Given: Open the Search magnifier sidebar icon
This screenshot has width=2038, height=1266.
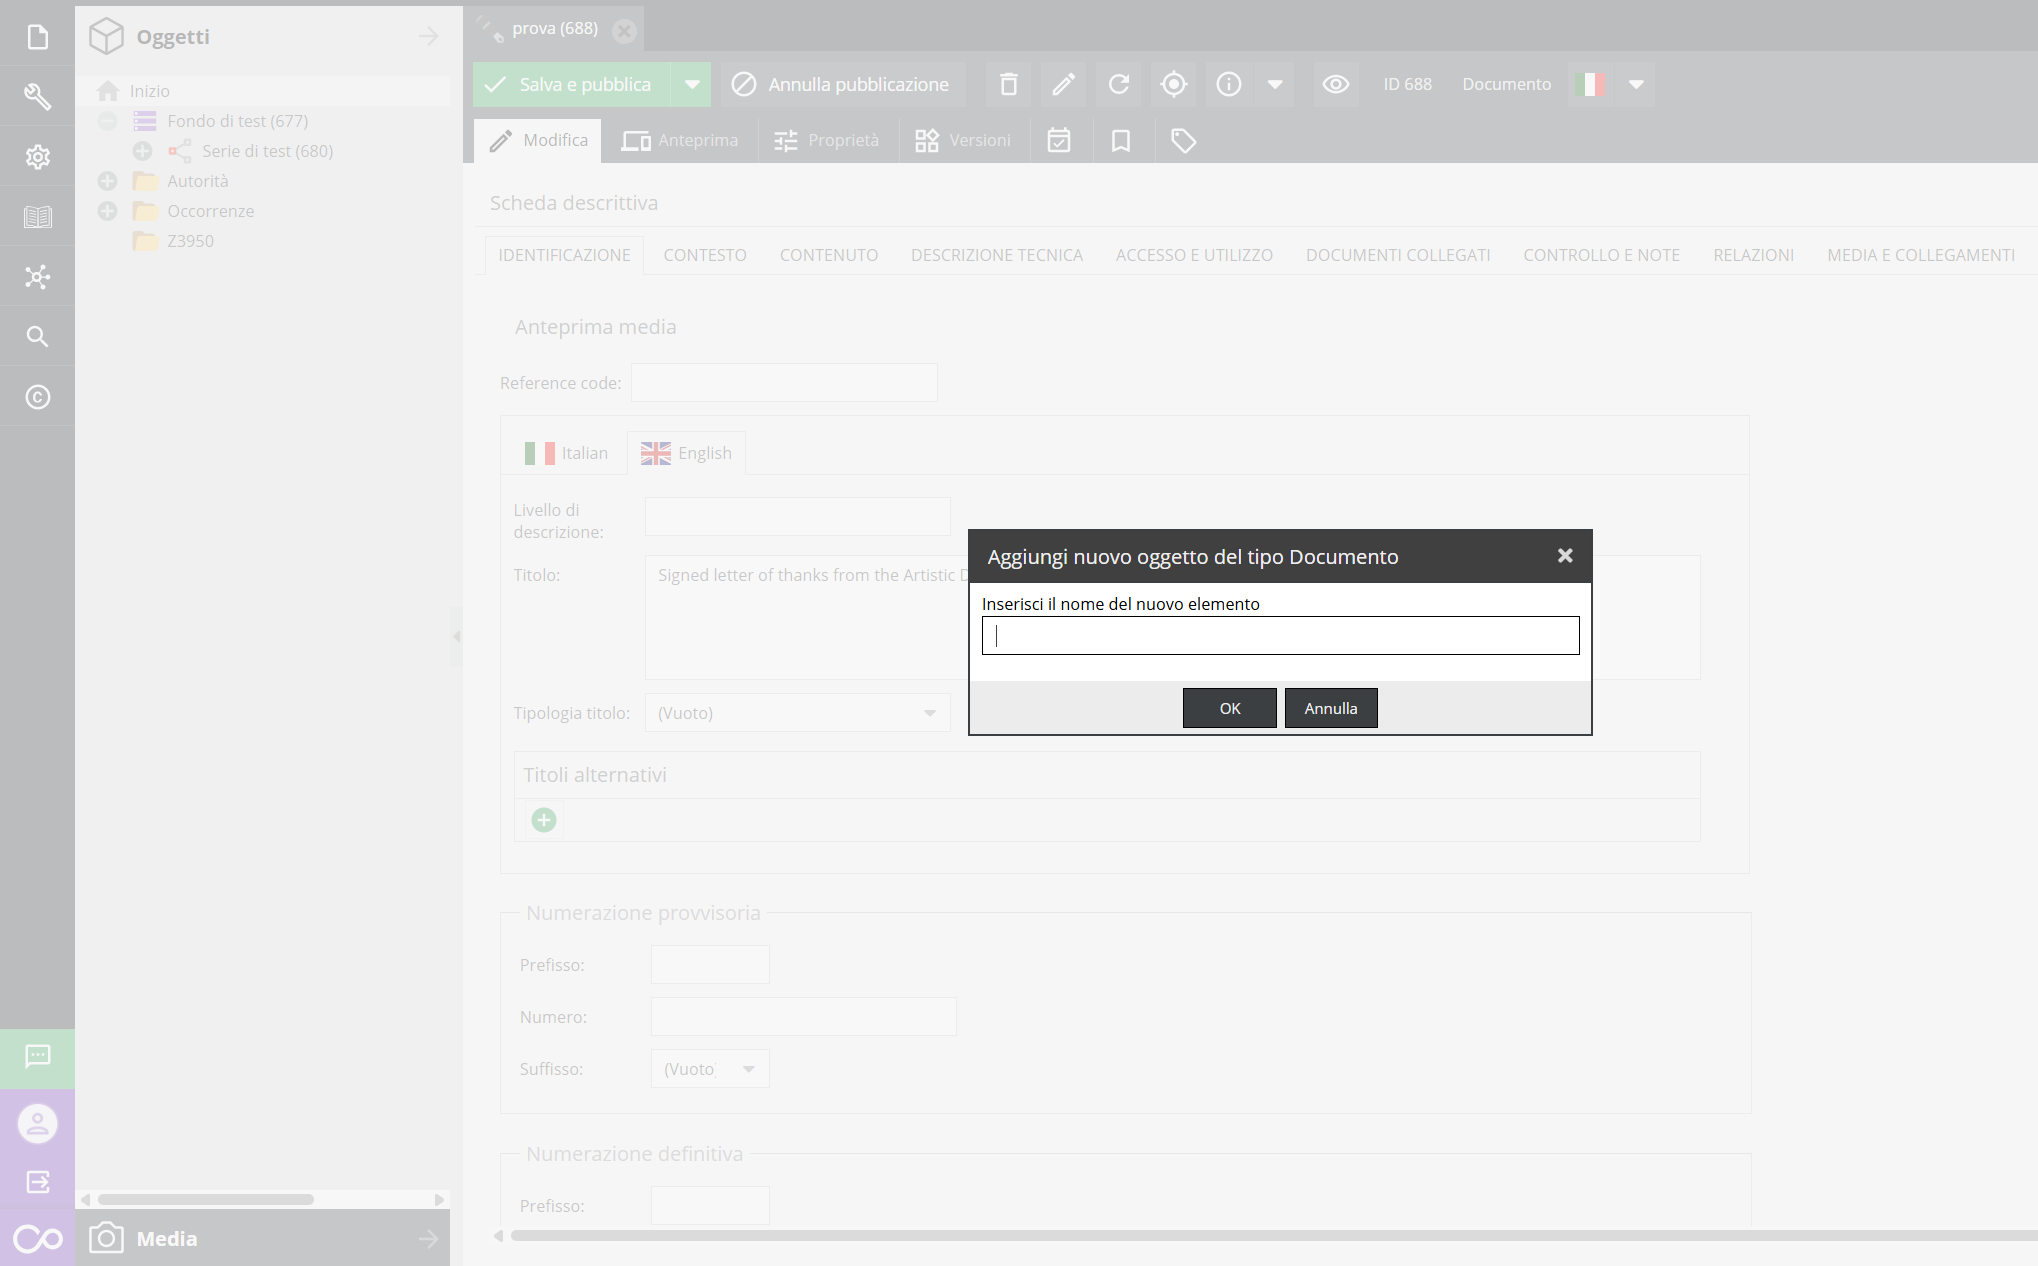Looking at the screenshot, I should [x=37, y=337].
